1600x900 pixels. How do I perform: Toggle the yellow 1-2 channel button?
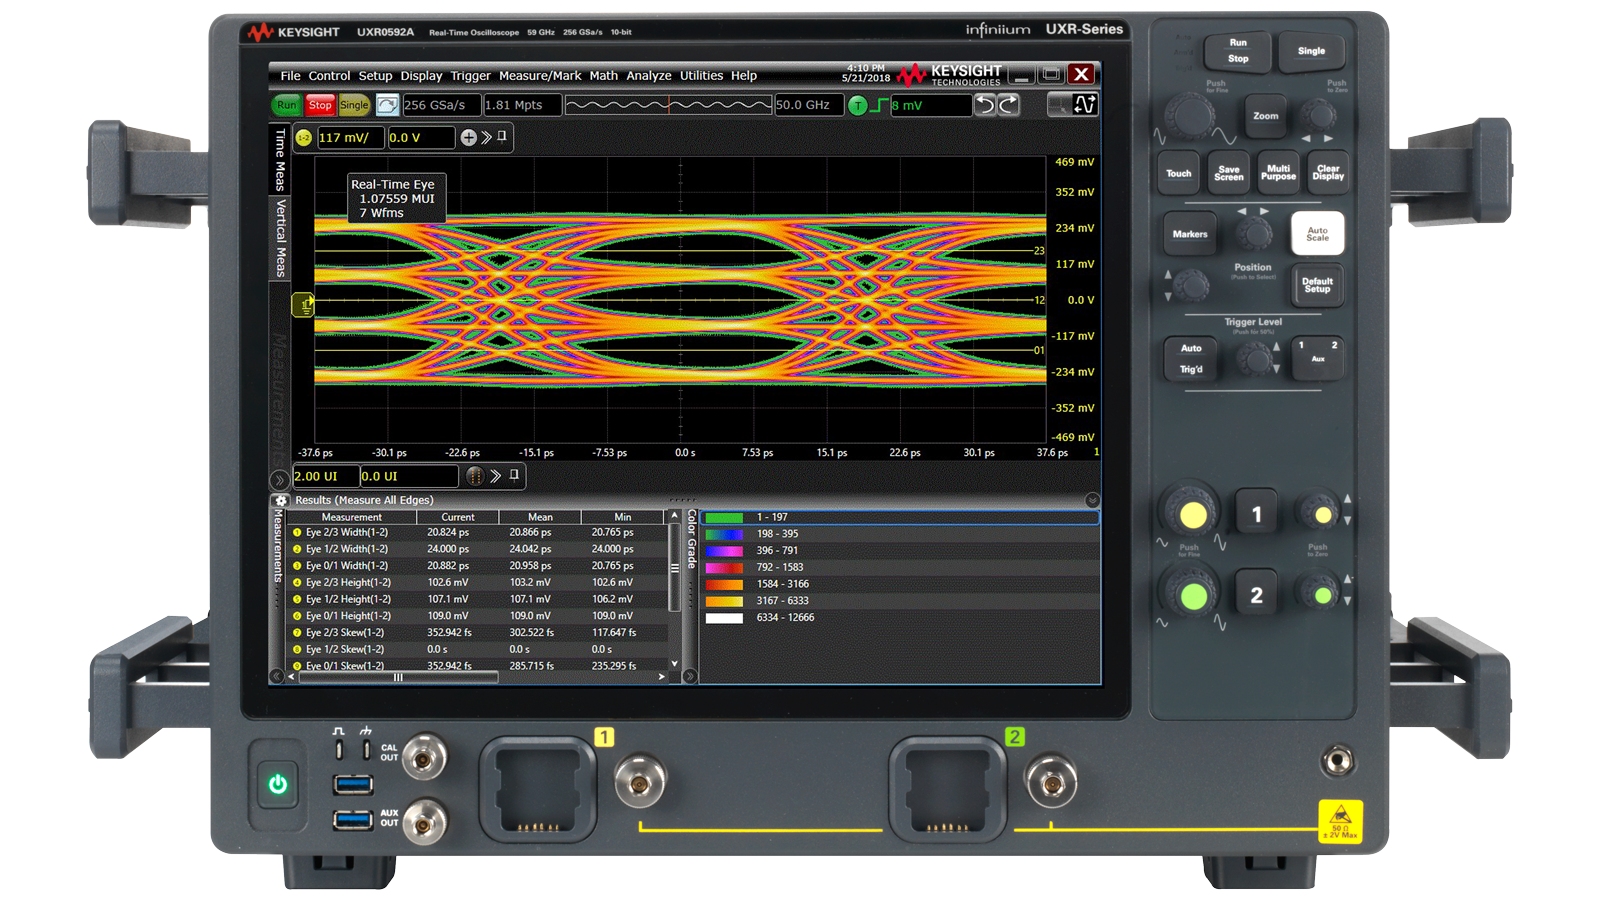pyautogui.click(x=304, y=138)
